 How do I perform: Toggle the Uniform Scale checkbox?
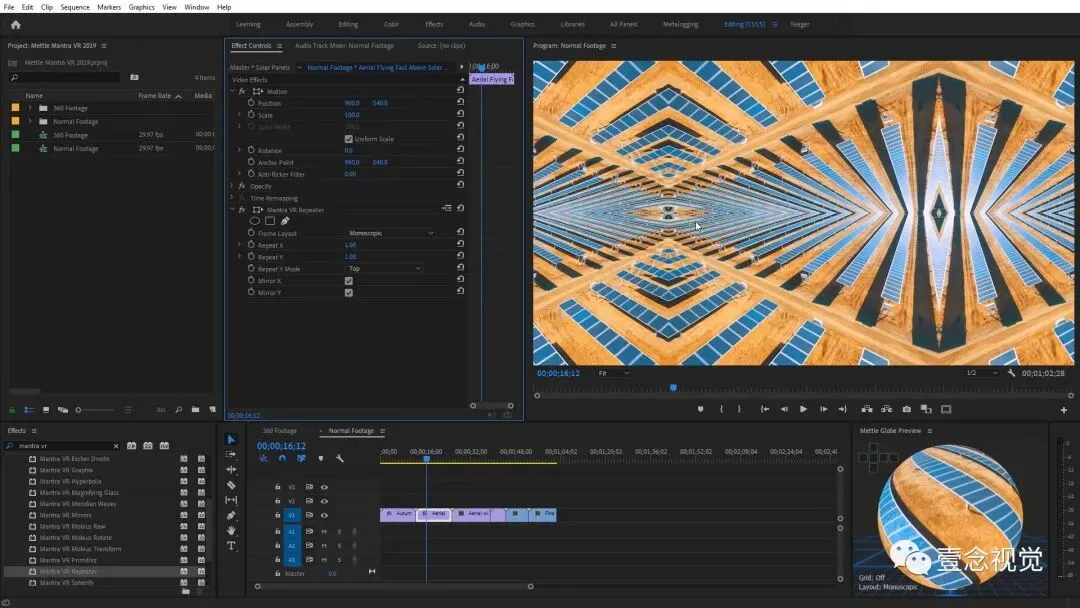pyautogui.click(x=348, y=139)
